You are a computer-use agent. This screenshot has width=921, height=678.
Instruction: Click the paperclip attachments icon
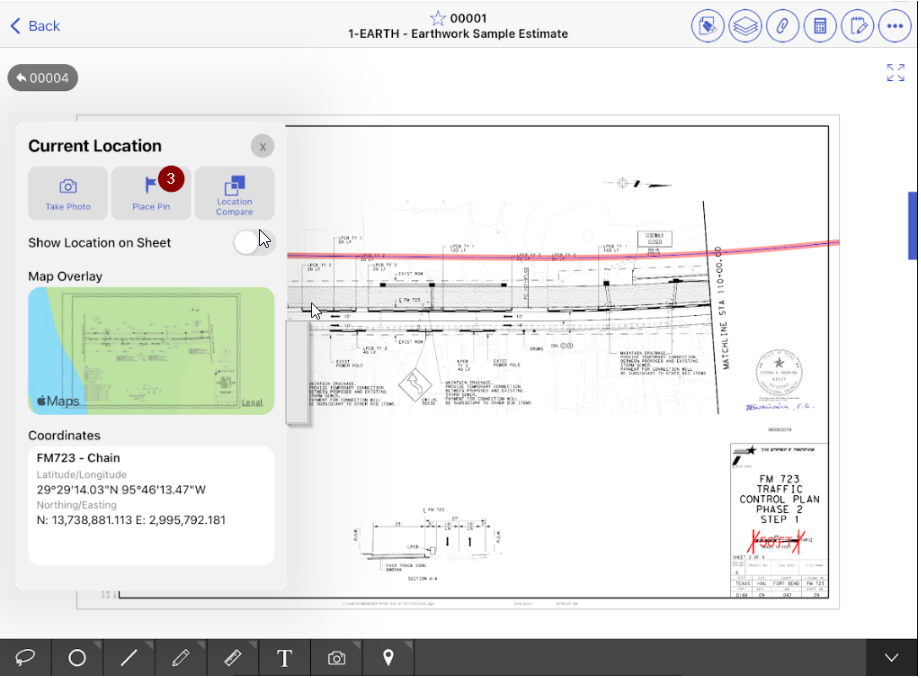782,26
